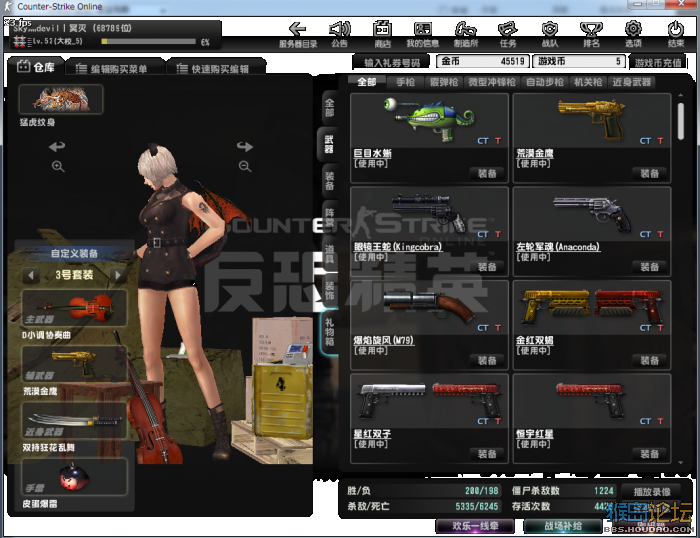Select the vertical 全部 category tab
Image resolution: width=700 pixels, height=538 pixels.
coord(329,108)
